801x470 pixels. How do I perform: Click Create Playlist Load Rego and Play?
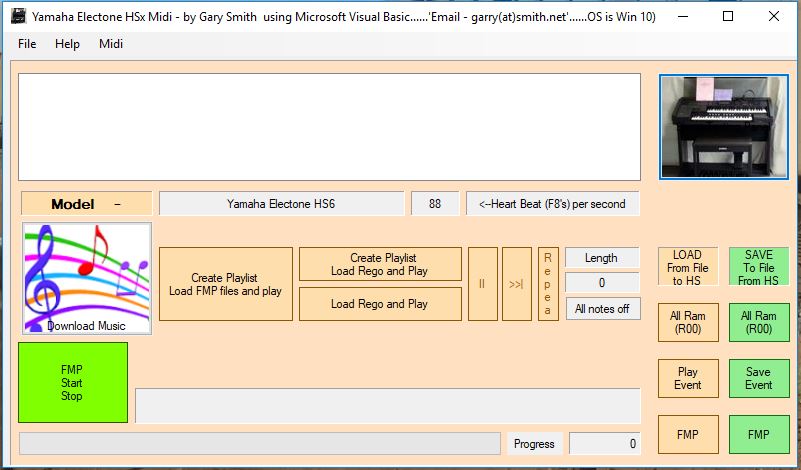[x=380, y=264]
